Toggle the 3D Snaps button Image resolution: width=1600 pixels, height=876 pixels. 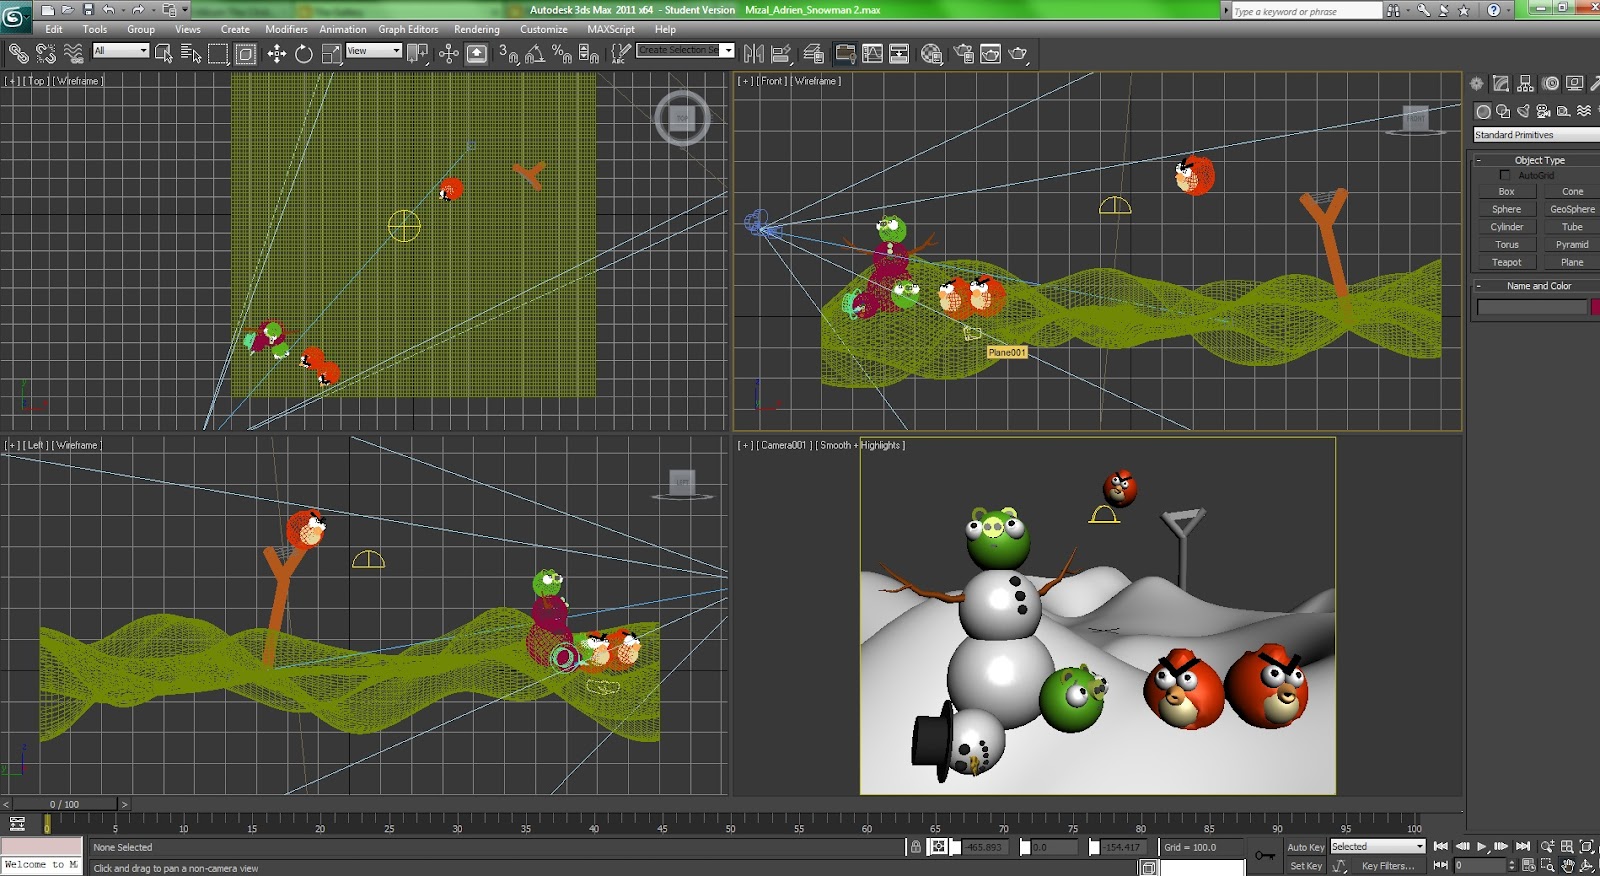[x=508, y=53]
